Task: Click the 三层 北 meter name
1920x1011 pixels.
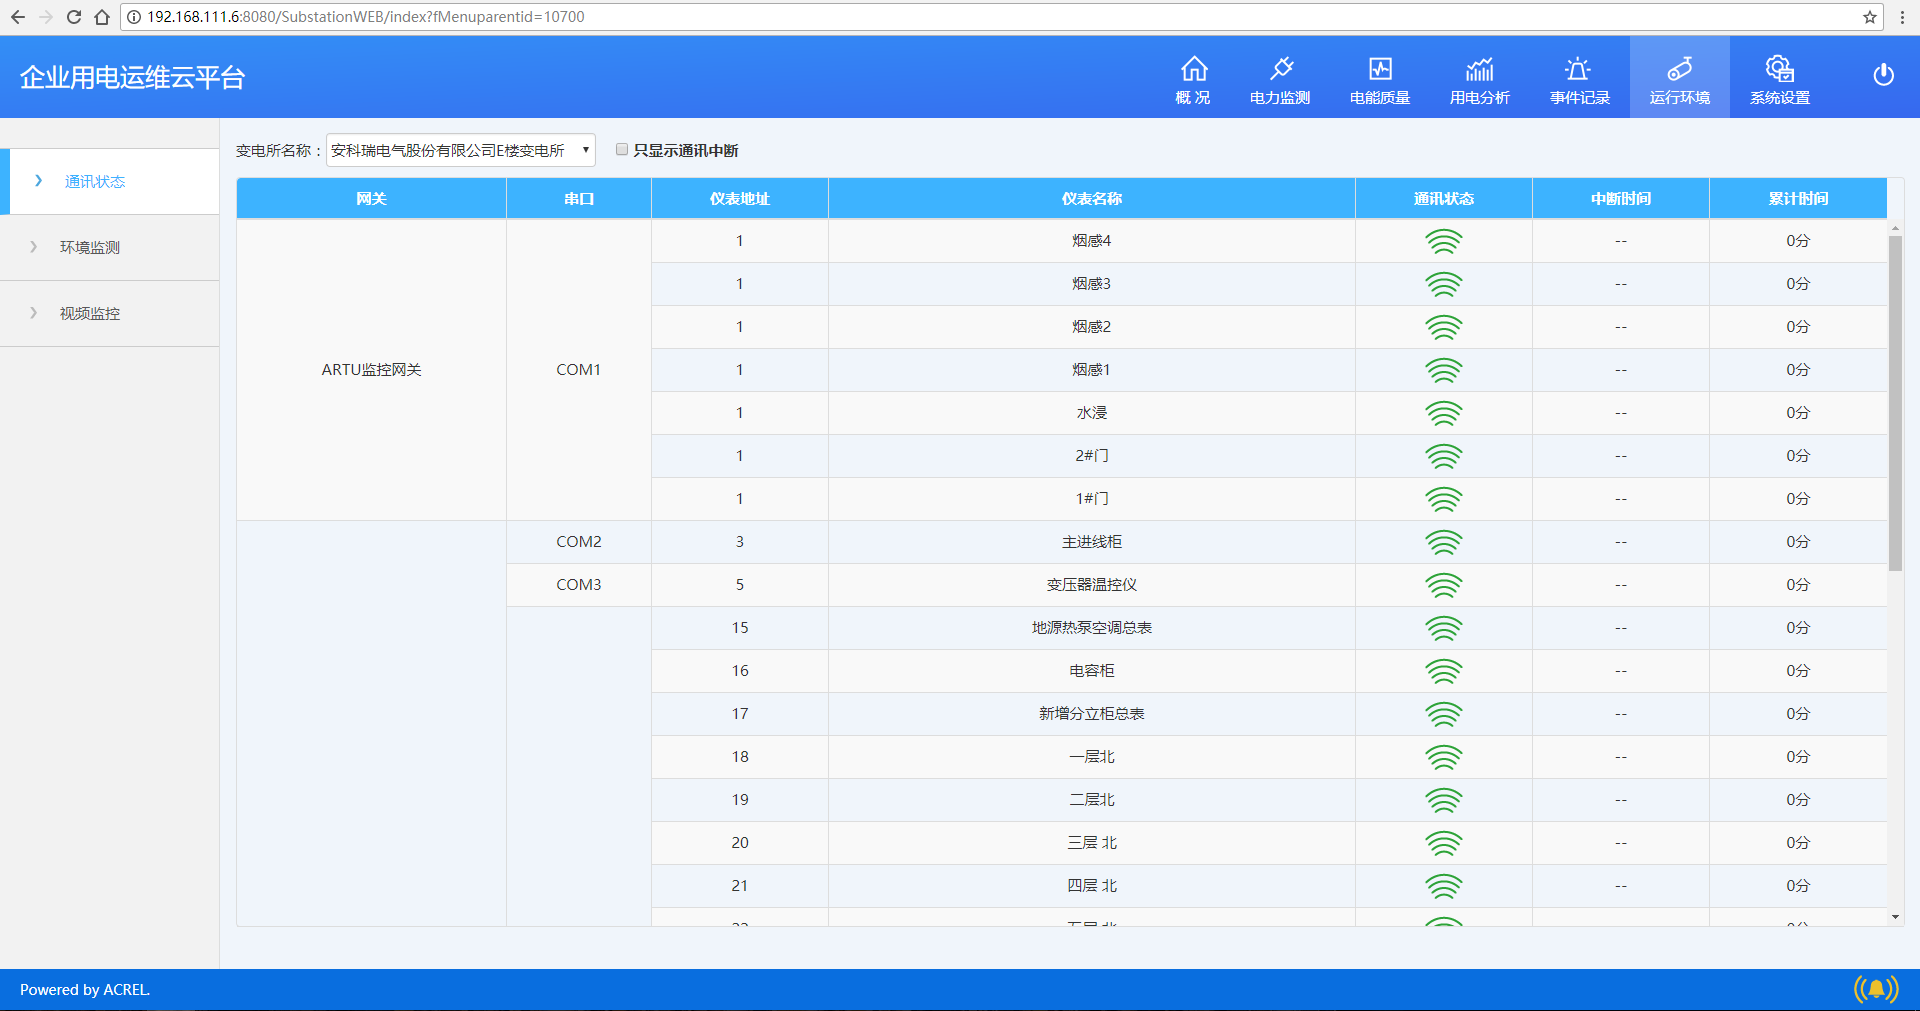Action: coord(1092,843)
